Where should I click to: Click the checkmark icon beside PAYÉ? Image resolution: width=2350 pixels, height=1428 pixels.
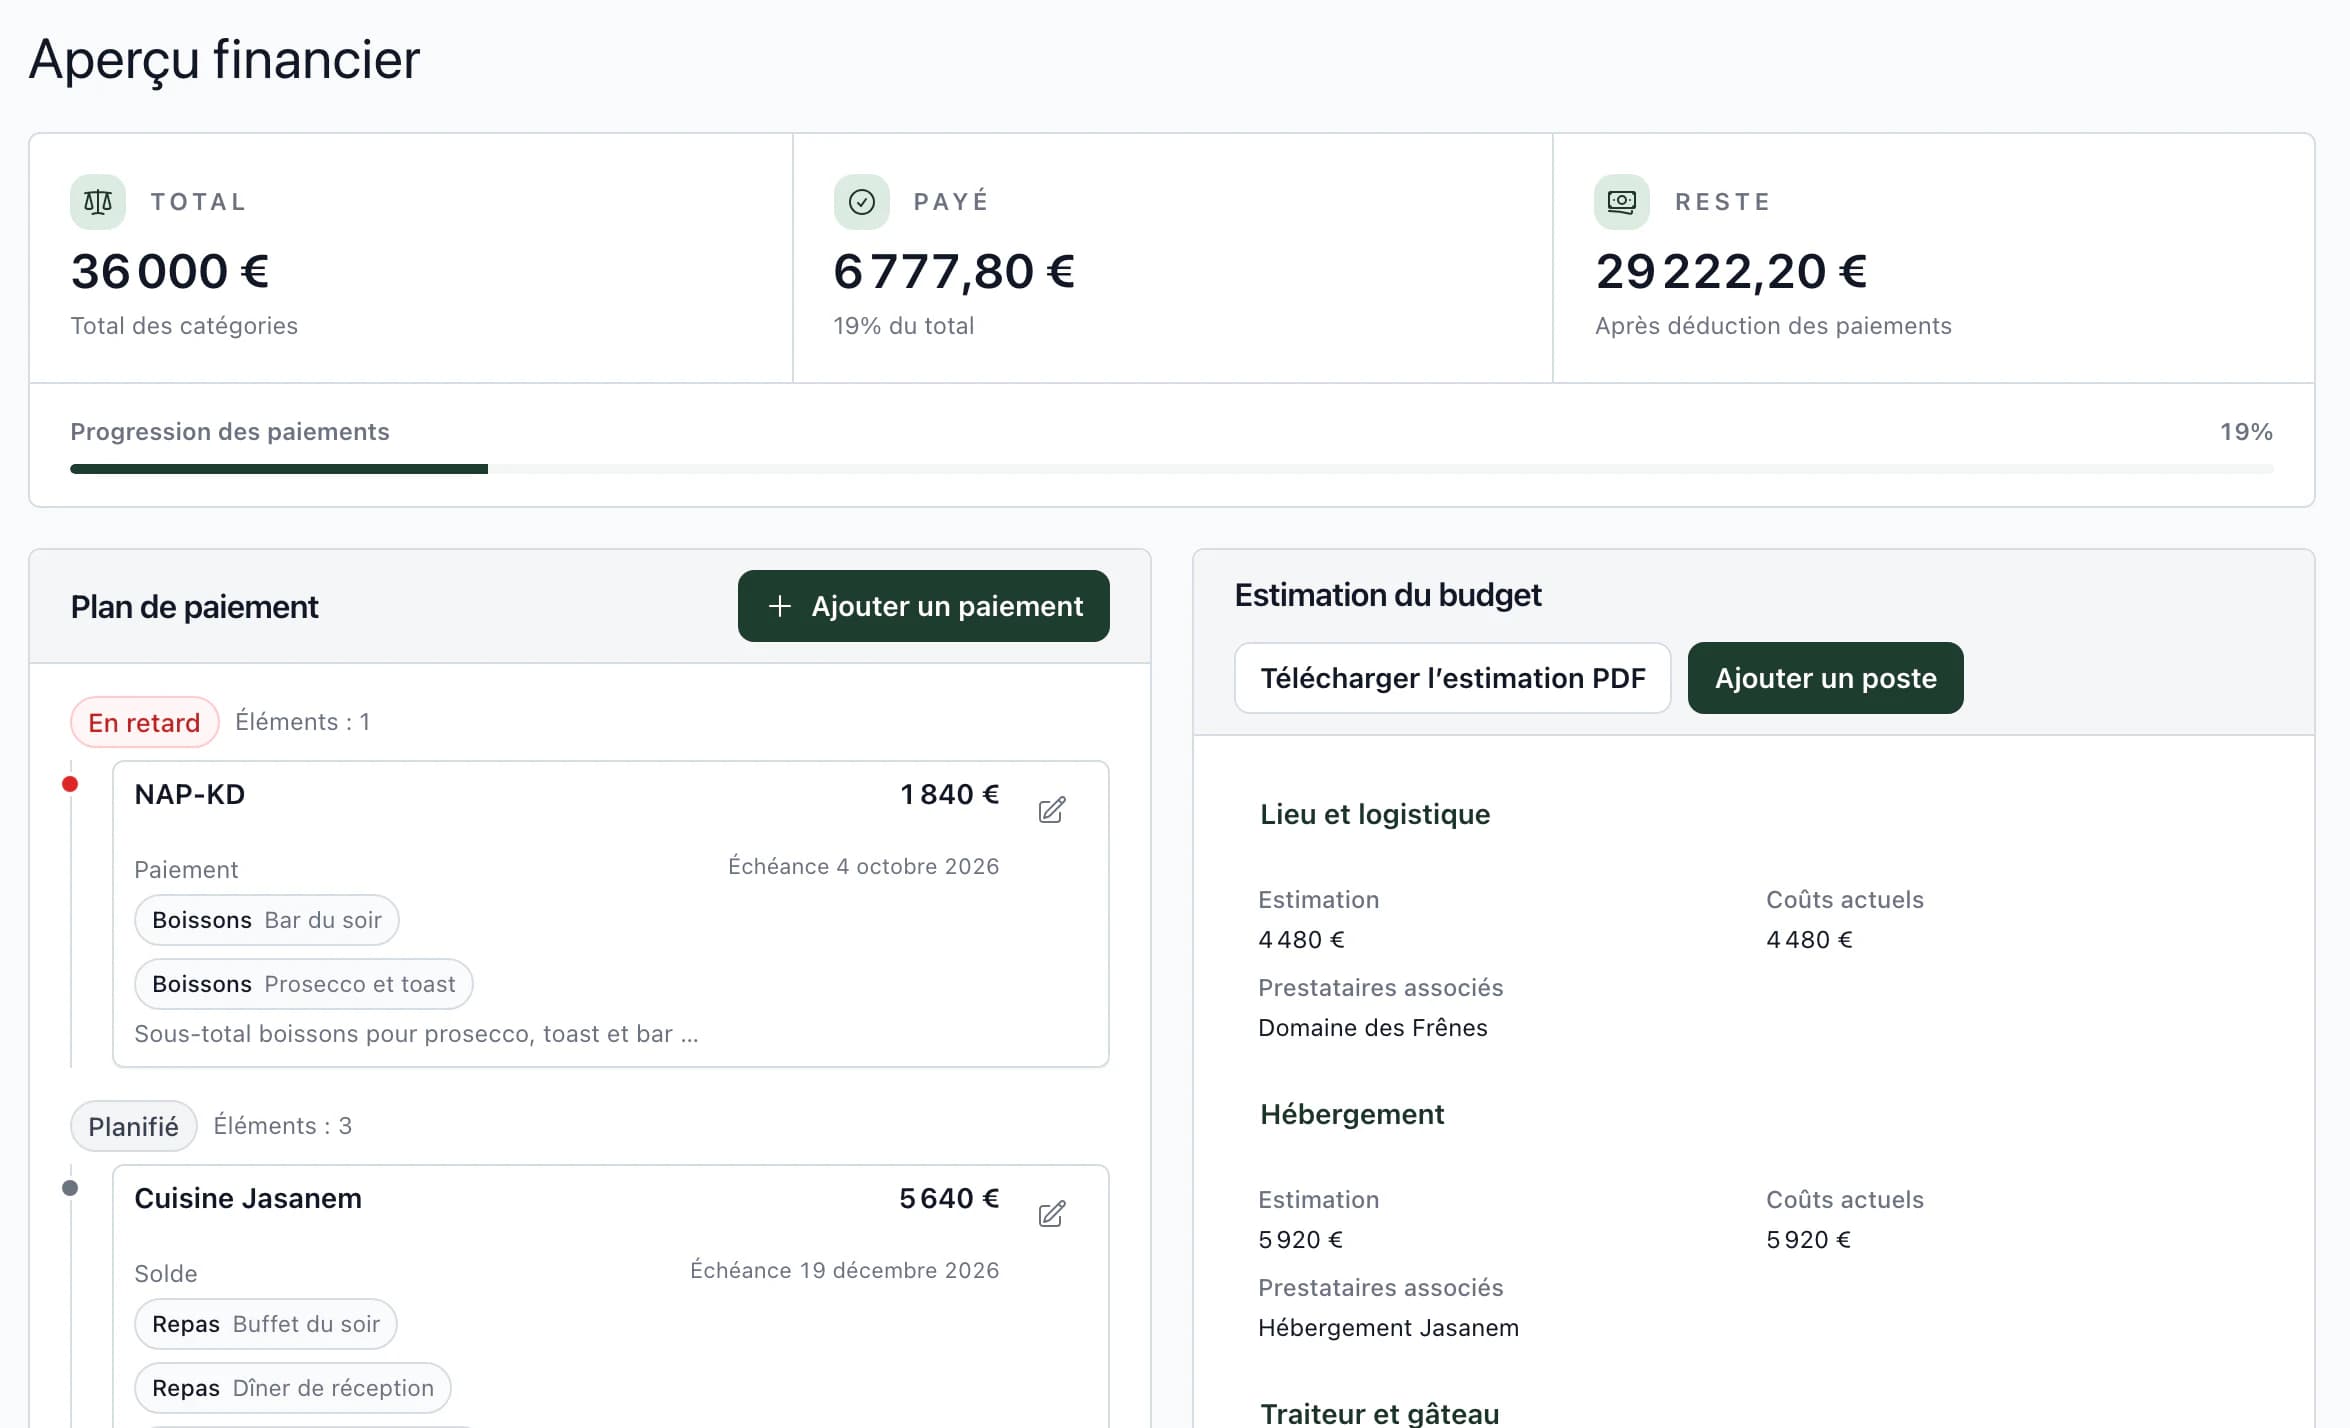pos(862,202)
